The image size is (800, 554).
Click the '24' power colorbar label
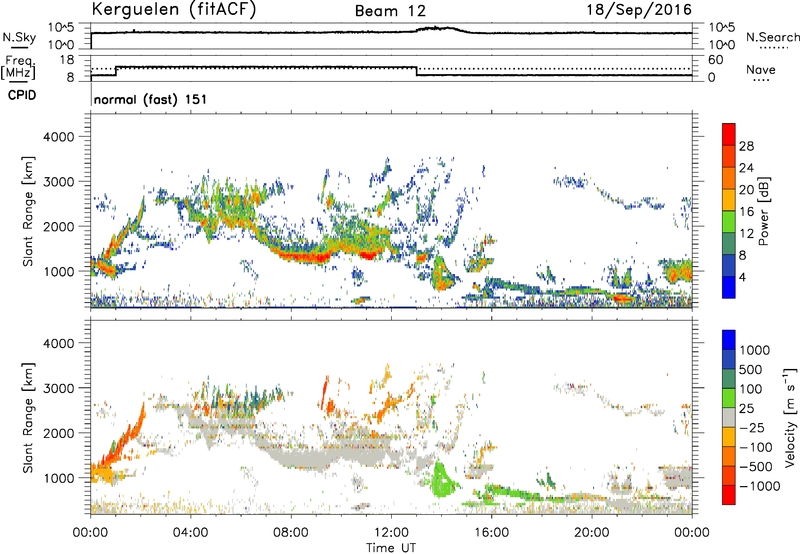coord(746,168)
